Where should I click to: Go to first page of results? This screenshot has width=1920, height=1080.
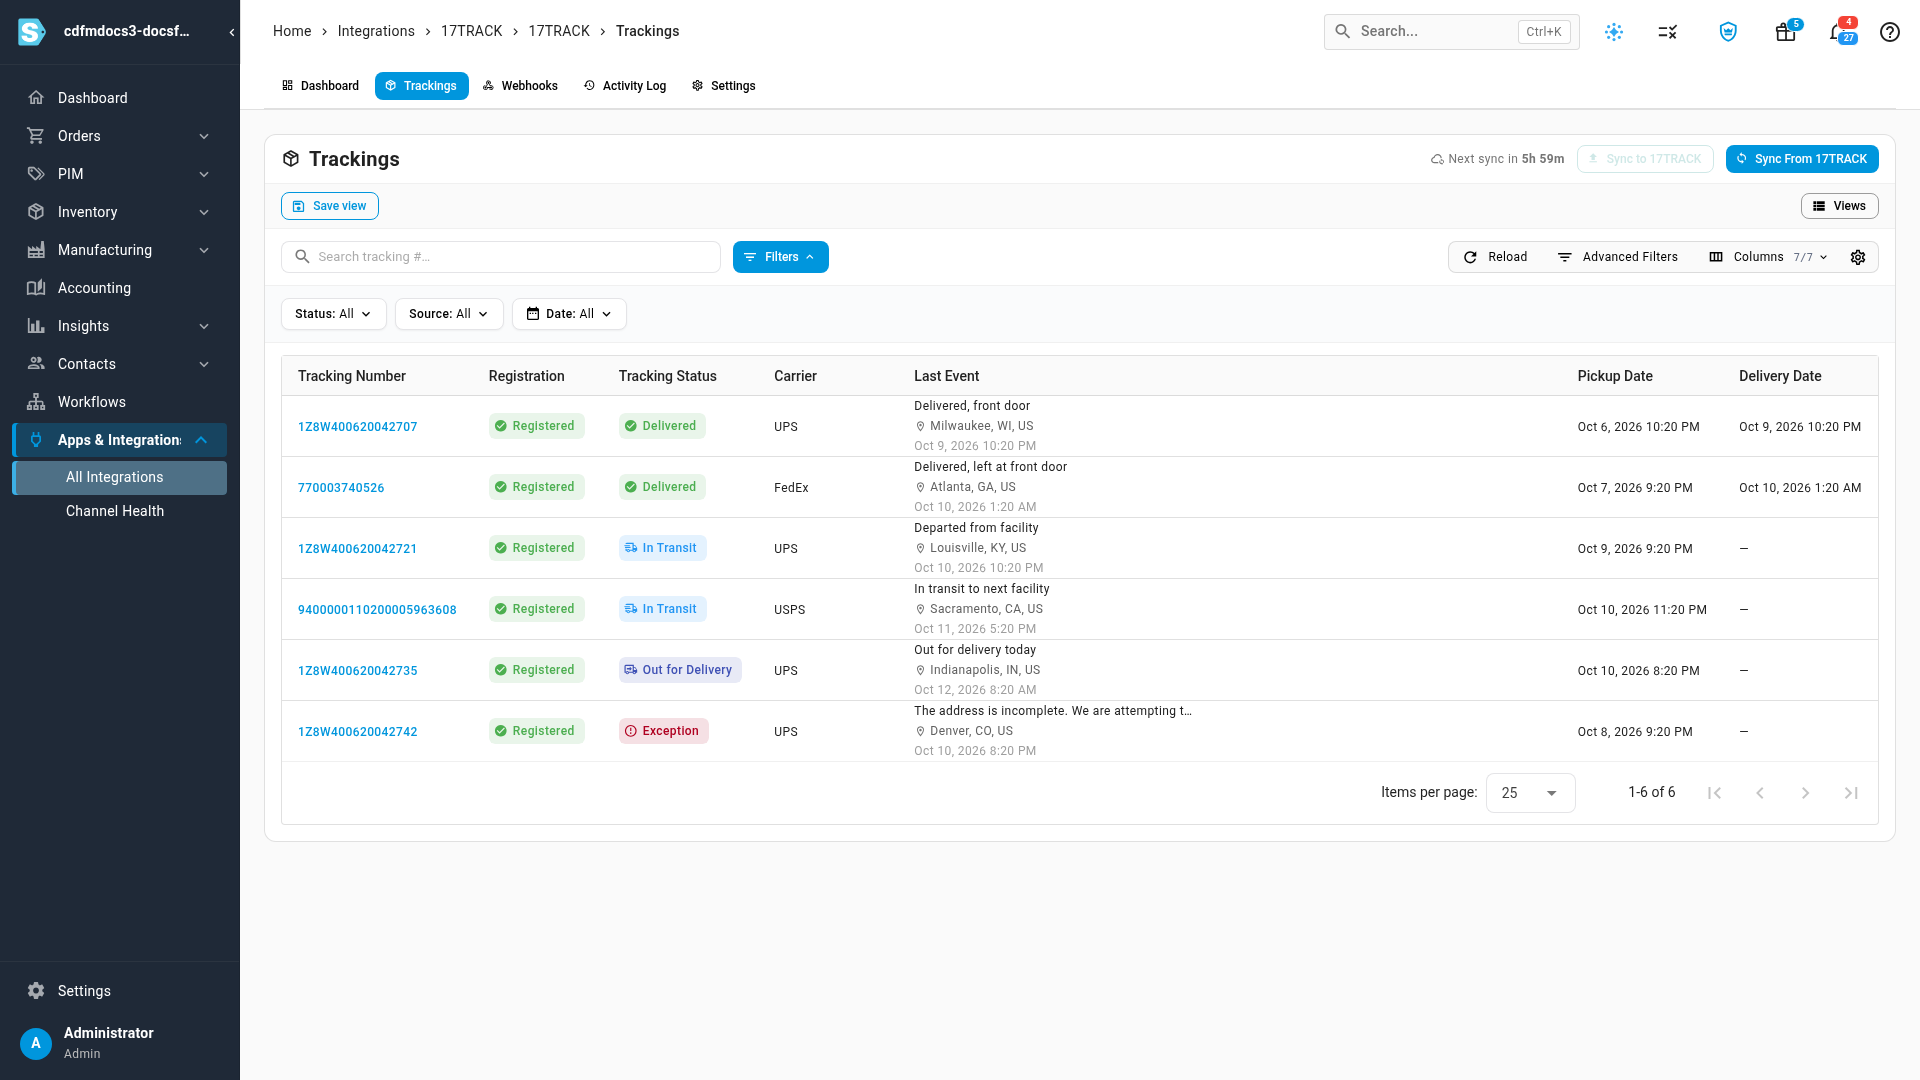(x=1714, y=793)
